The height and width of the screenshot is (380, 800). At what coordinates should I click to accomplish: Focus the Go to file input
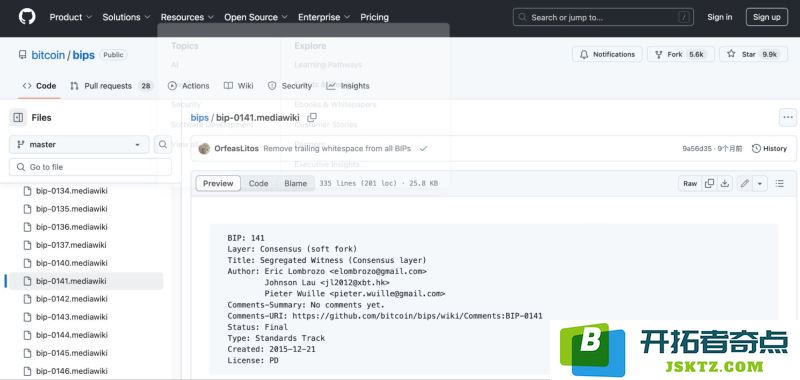click(x=90, y=167)
